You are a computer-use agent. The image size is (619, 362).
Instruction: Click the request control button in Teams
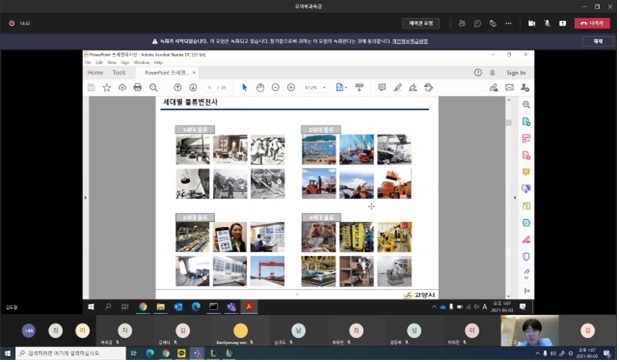[x=421, y=23]
